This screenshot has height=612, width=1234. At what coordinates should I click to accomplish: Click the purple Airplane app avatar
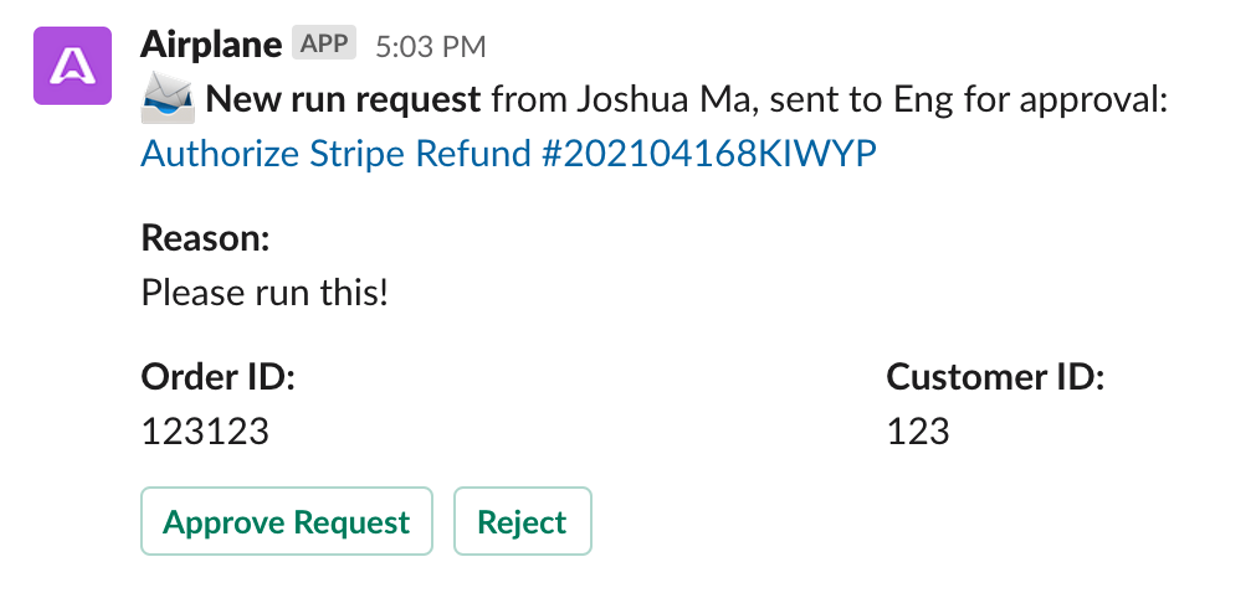(x=72, y=65)
